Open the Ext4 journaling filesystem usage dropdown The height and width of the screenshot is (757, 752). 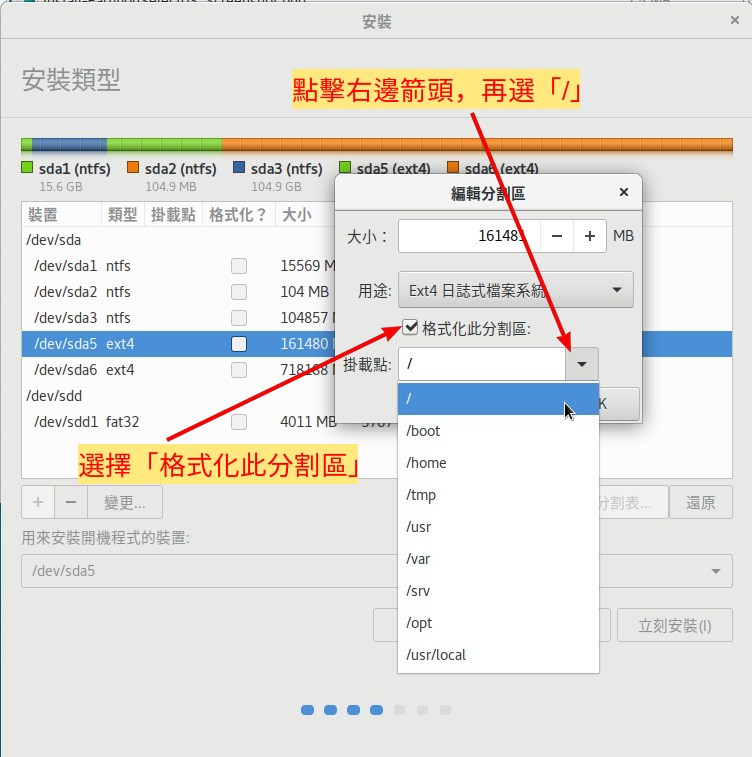point(515,291)
